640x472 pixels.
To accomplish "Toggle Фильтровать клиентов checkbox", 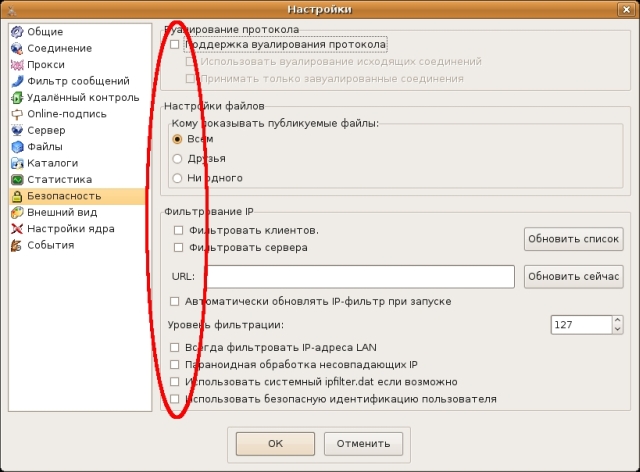I will click(x=180, y=230).
